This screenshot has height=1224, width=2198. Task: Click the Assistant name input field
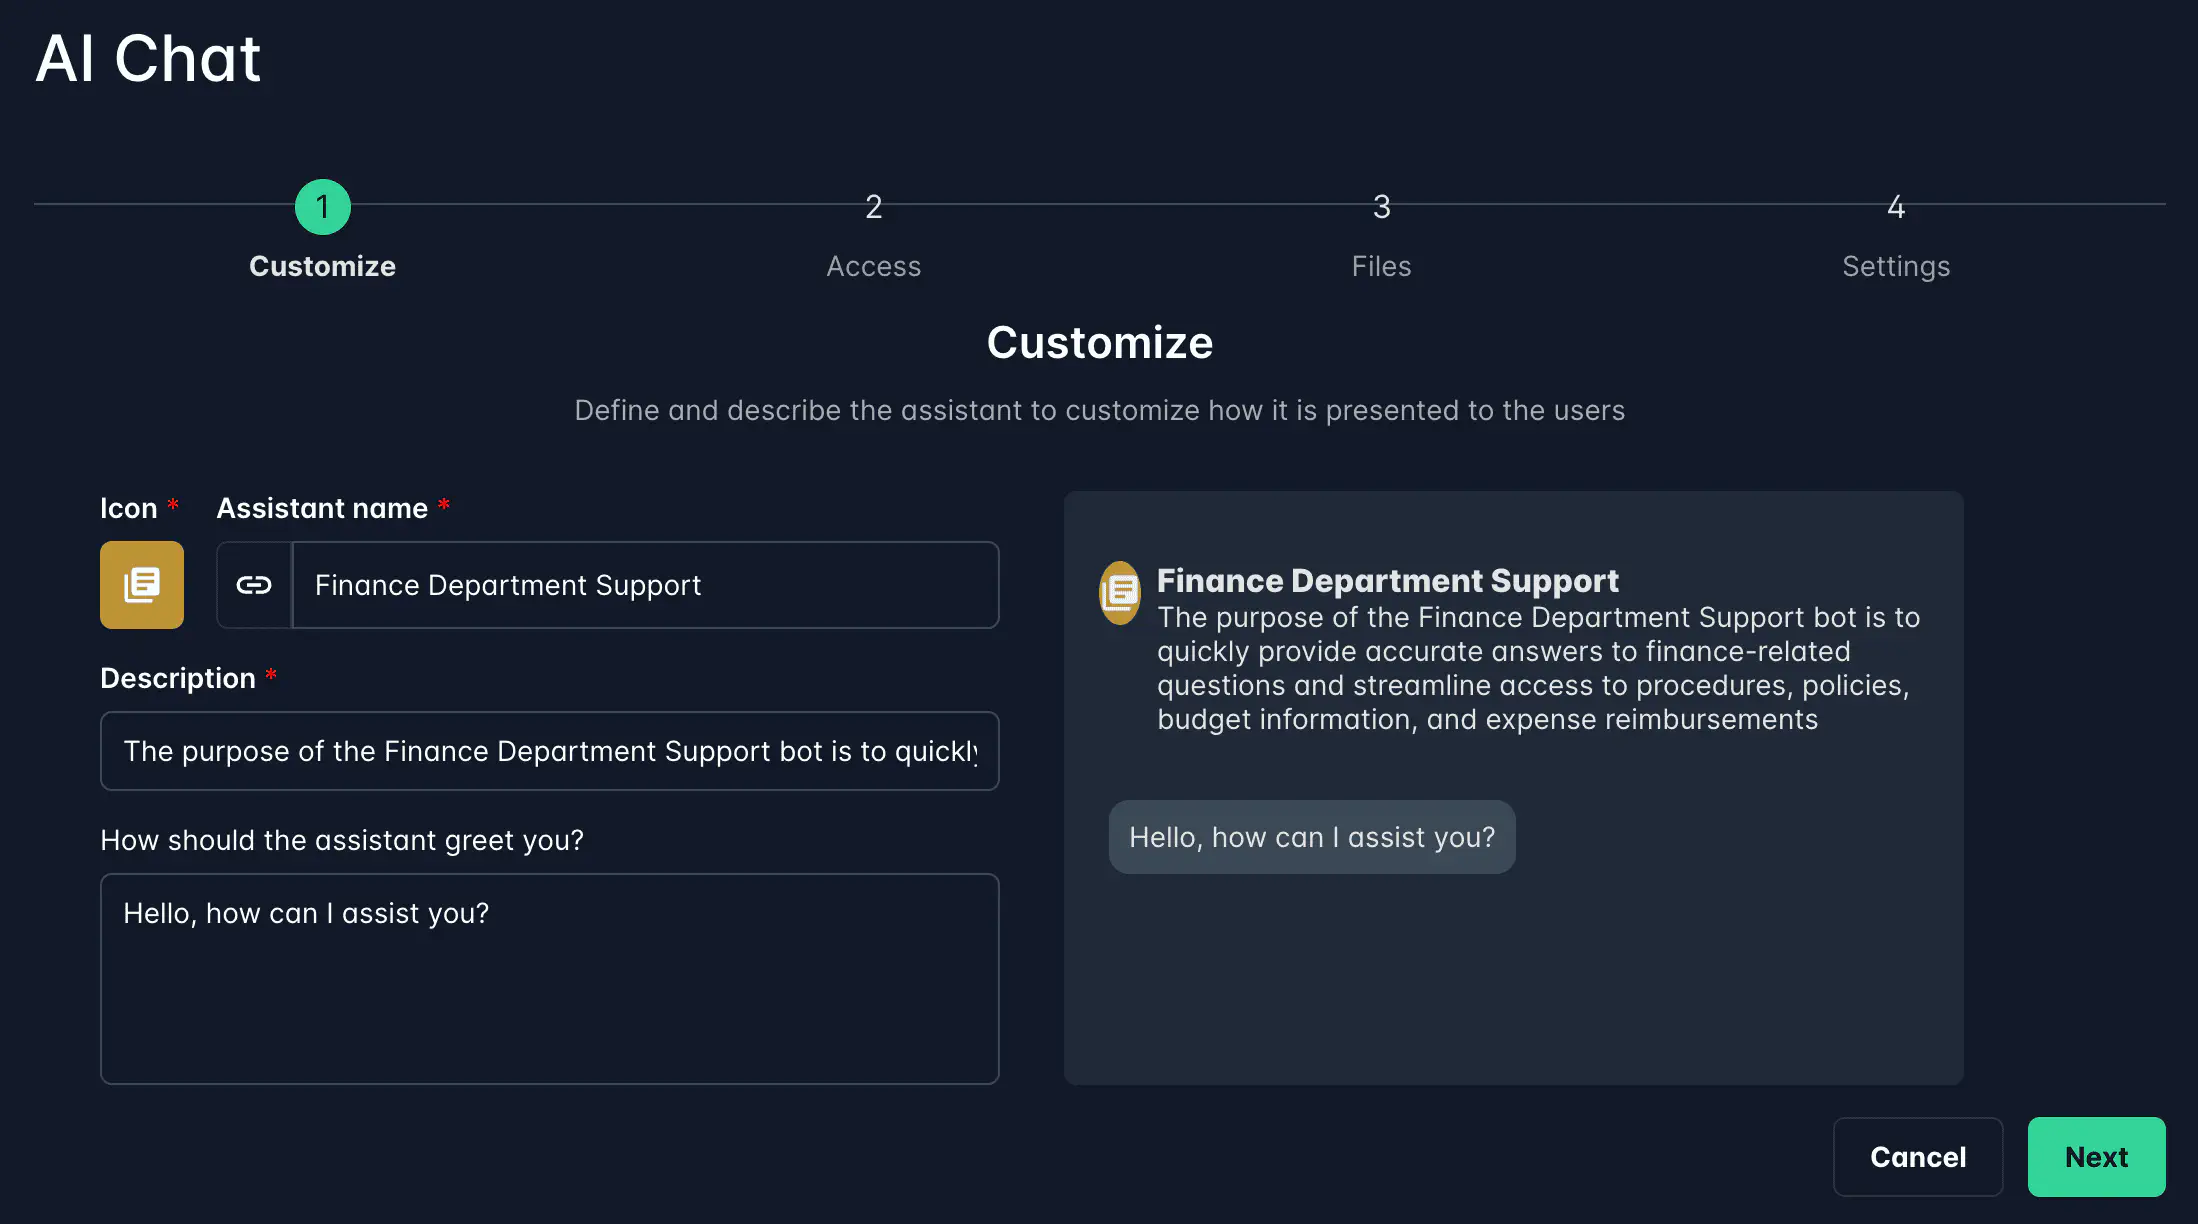pyautogui.click(x=645, y=585)
